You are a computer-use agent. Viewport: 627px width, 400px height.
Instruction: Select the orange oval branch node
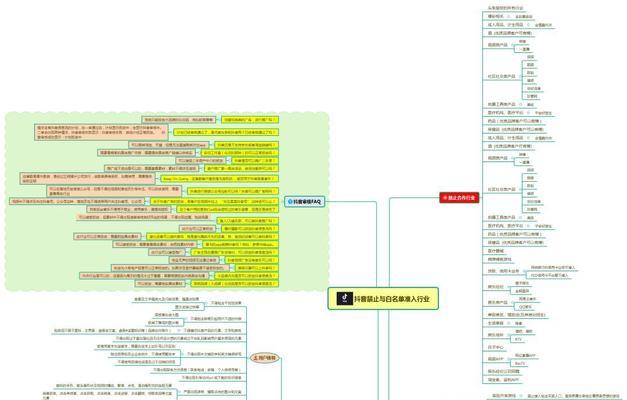tap(265, 358)
